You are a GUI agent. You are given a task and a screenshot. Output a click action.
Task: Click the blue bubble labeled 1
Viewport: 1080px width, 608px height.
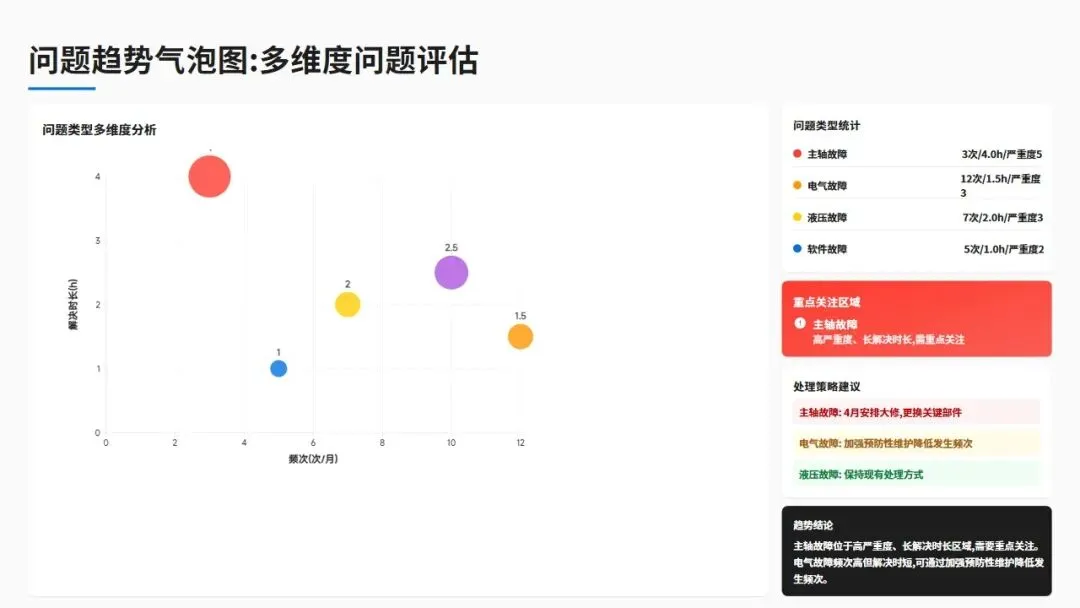click(x=278, y=368)
